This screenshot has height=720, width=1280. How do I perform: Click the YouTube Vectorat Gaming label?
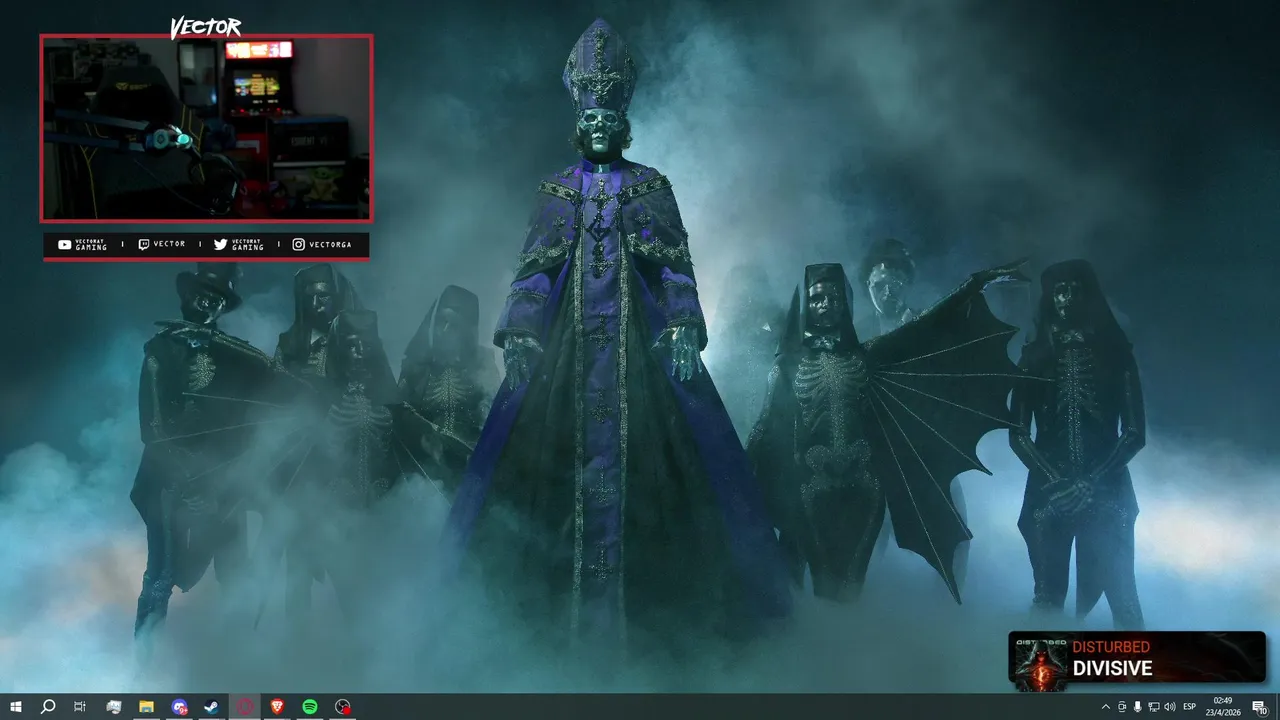pyautogui.click(x=83, y=244)
